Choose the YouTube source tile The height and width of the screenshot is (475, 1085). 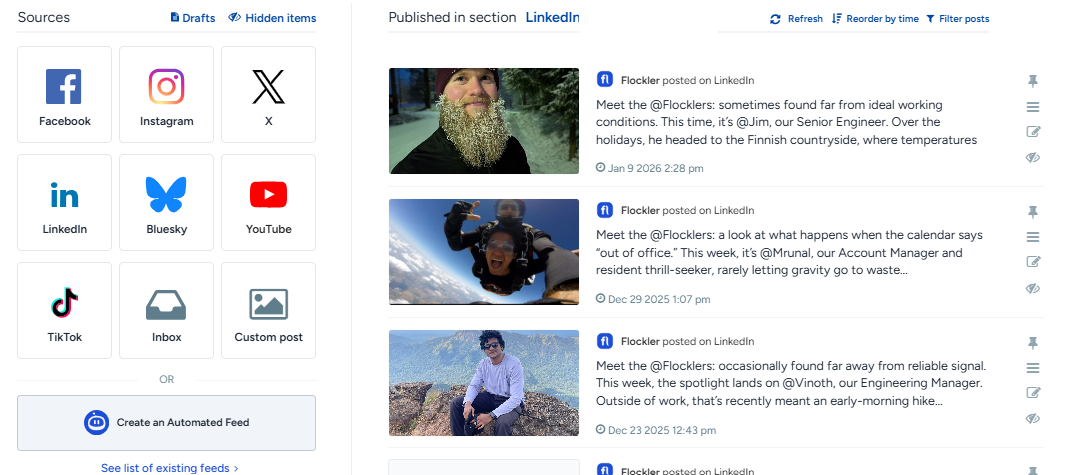click(x=268, y=202)
